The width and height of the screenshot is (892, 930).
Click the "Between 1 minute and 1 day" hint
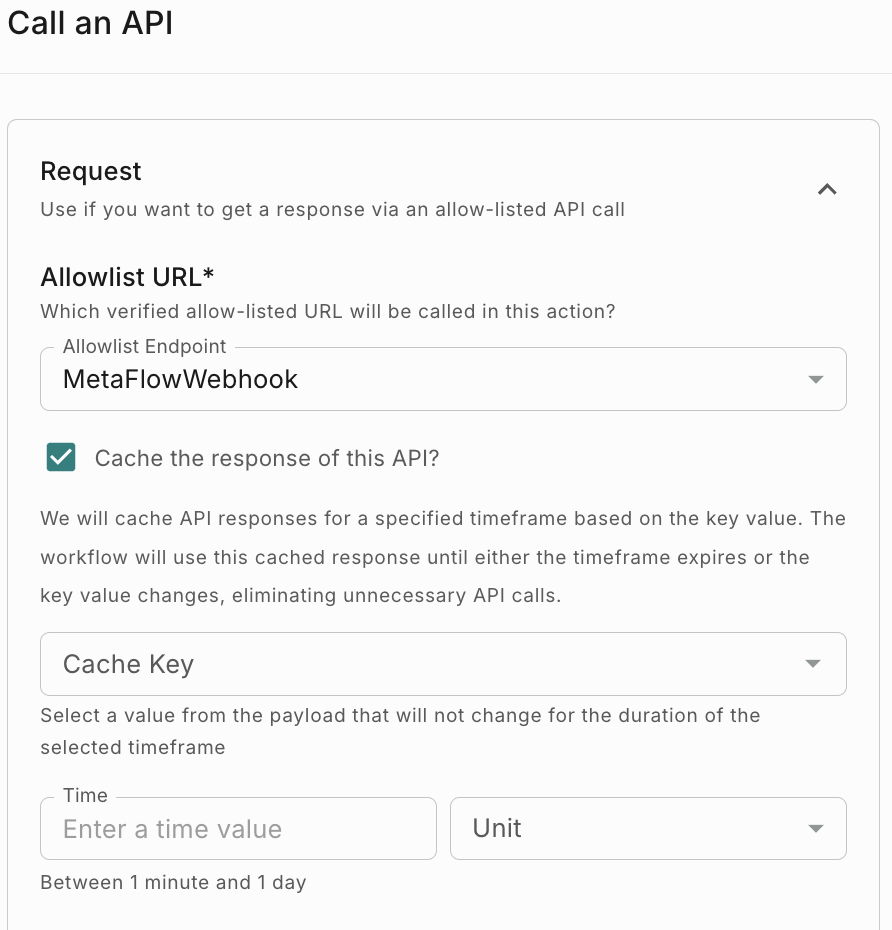(x=173, y=882)
